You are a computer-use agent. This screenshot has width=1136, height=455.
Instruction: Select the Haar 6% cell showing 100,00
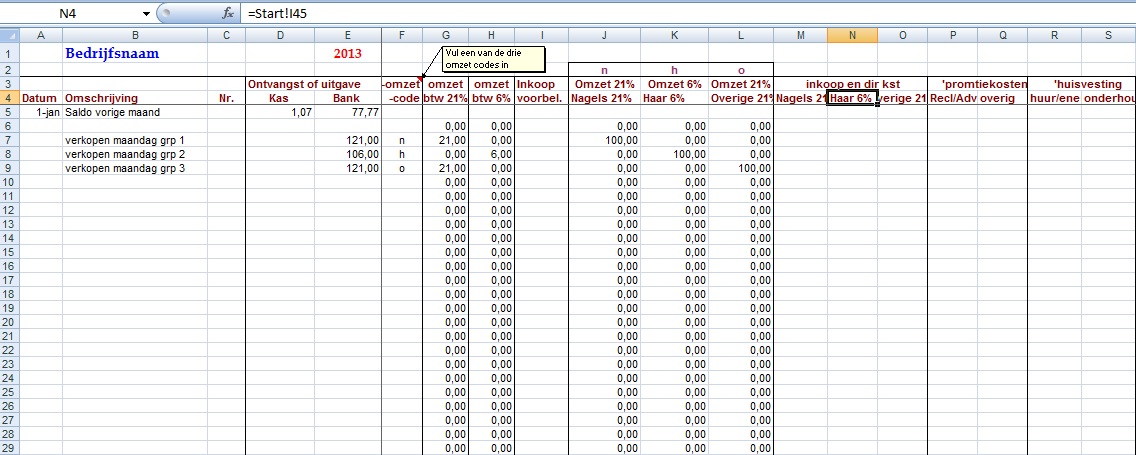677,154
